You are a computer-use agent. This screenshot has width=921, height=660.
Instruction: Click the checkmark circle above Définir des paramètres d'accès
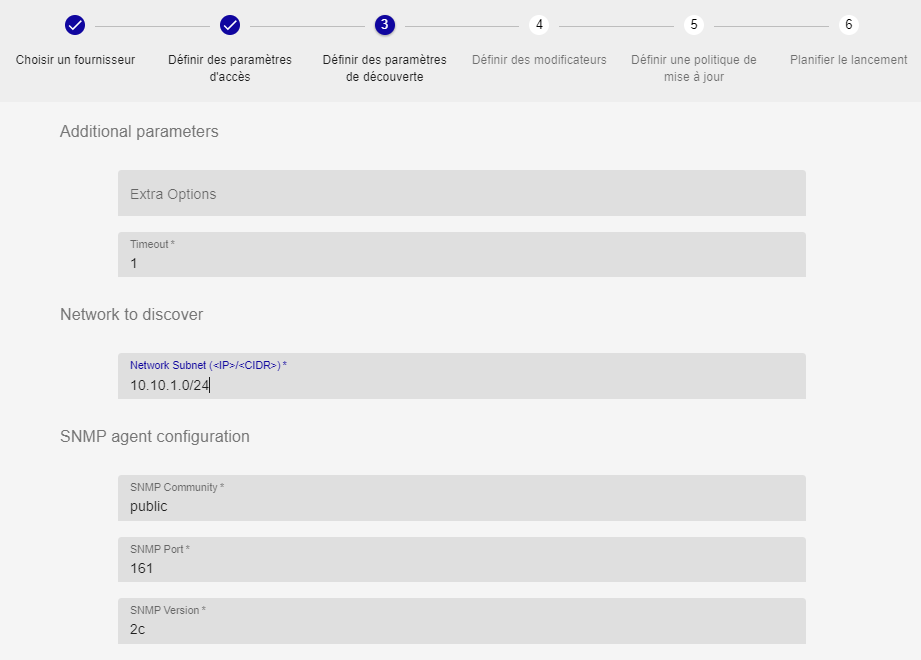pos(230,25)
